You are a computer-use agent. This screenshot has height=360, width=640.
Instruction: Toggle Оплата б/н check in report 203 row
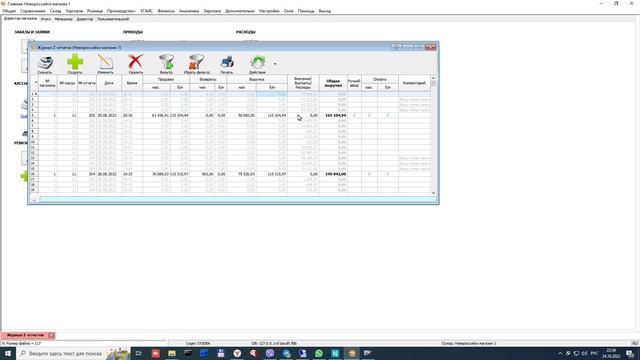click(388, 116)
